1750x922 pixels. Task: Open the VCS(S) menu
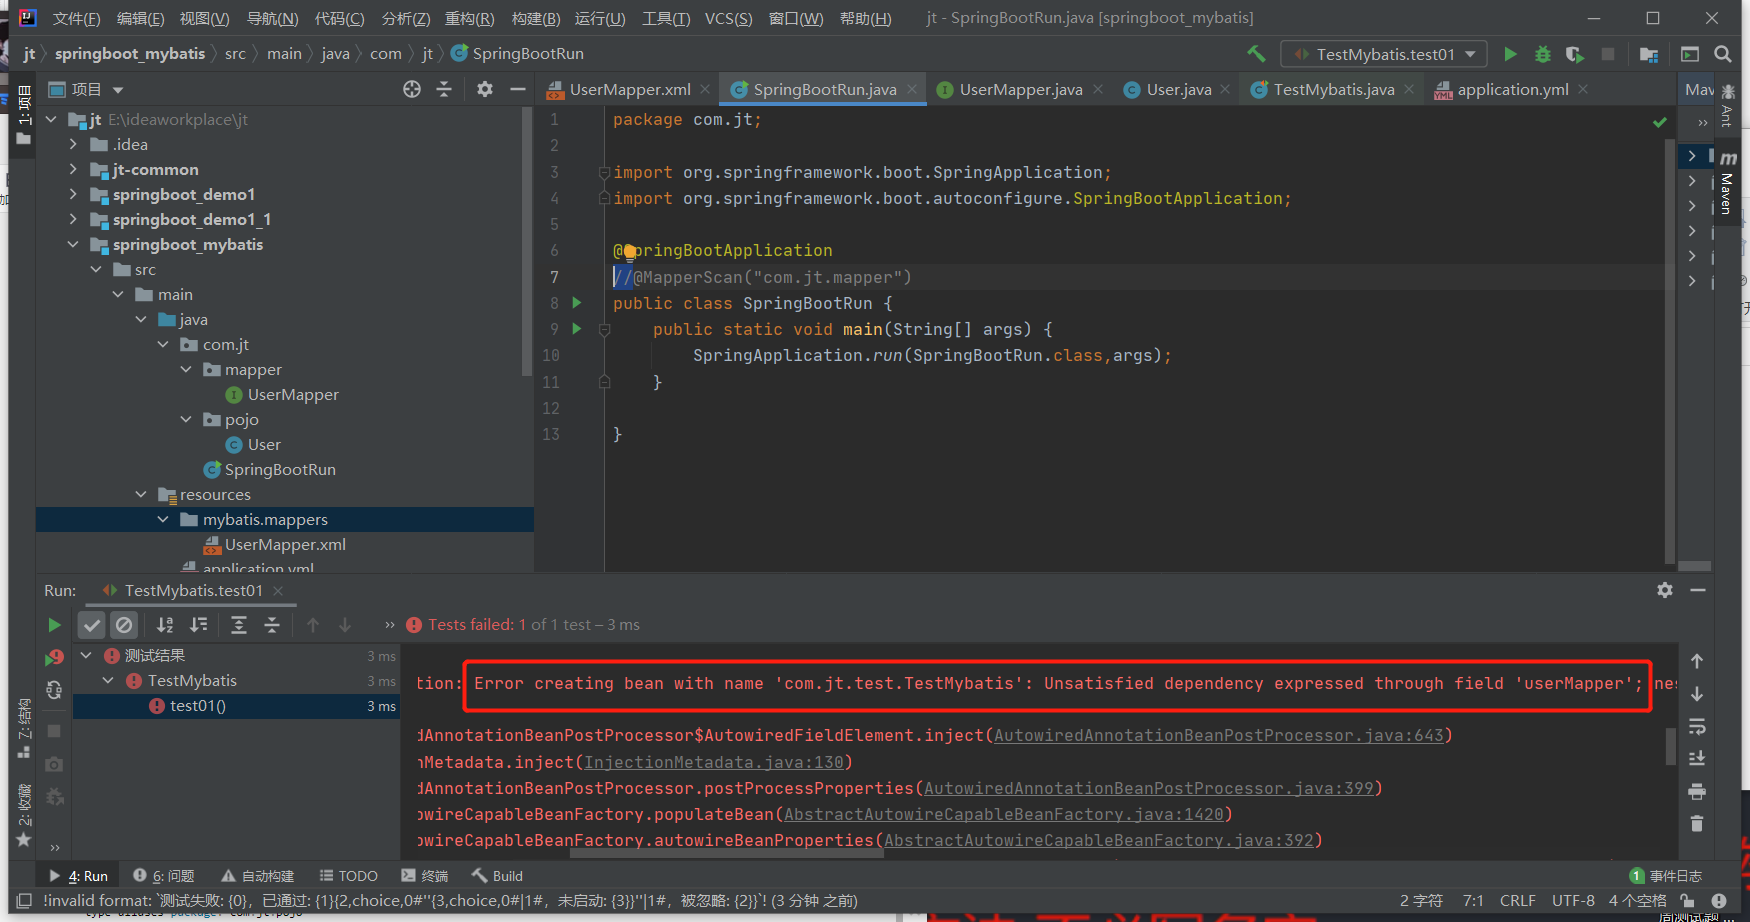point(728,18)
